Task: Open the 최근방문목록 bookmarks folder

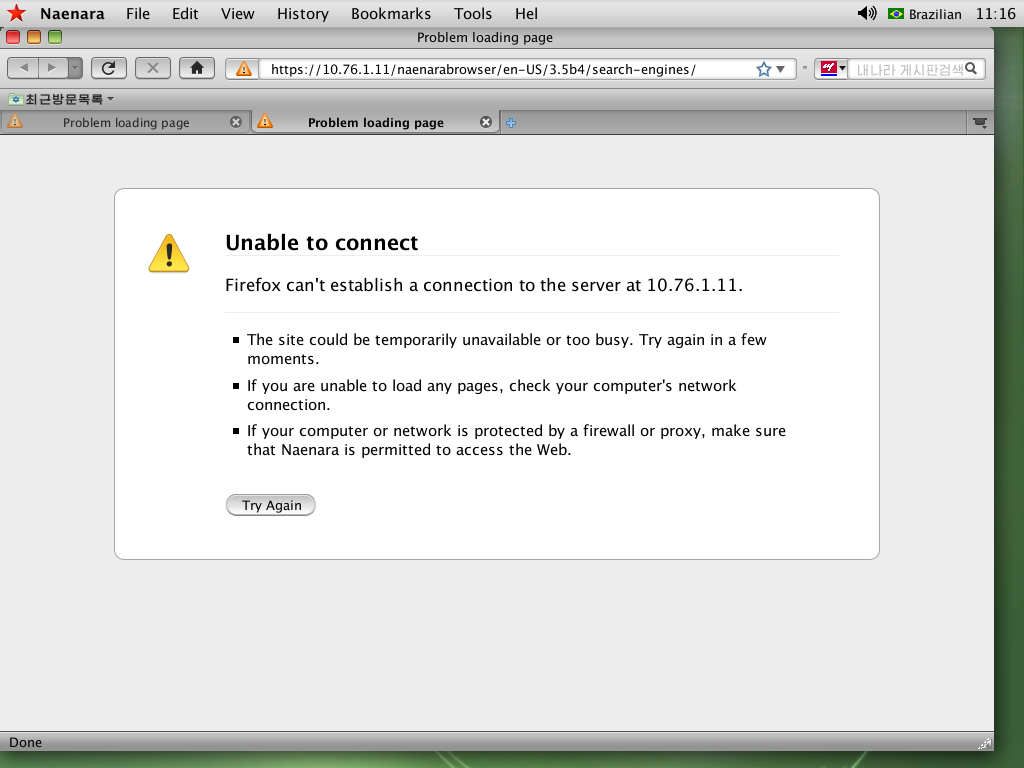Action: [61, 99]
